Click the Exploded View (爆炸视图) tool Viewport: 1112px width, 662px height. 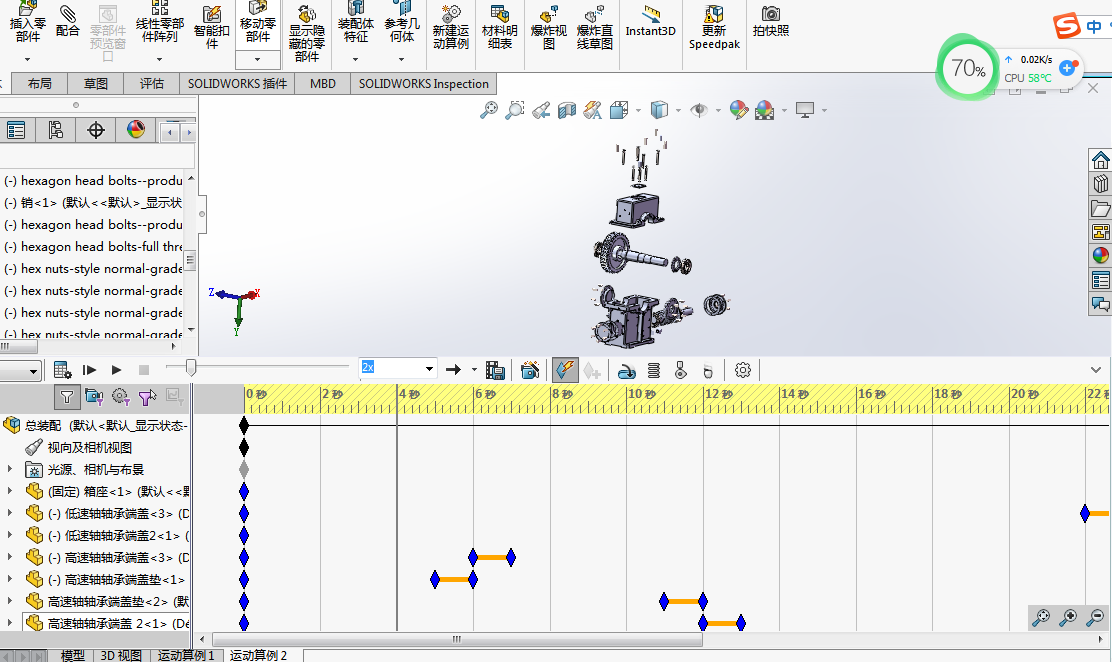coord(548,28)
